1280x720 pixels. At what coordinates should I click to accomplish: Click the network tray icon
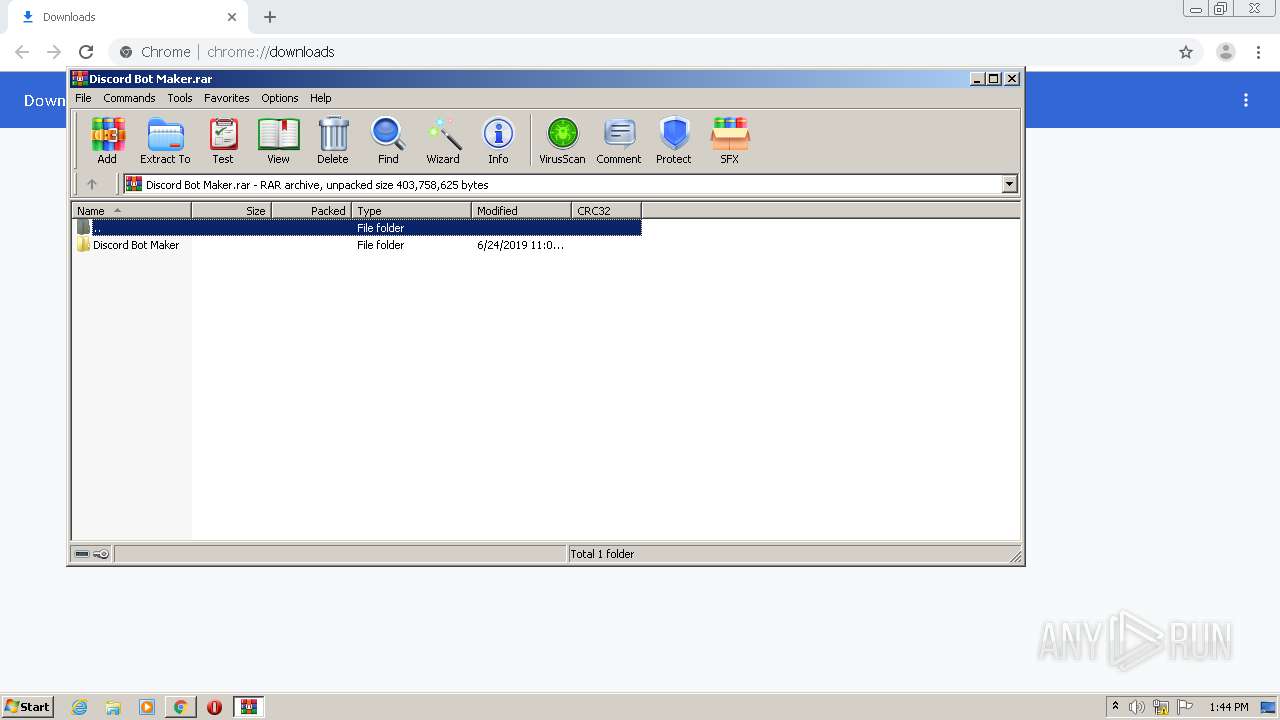pos(1161,707)
